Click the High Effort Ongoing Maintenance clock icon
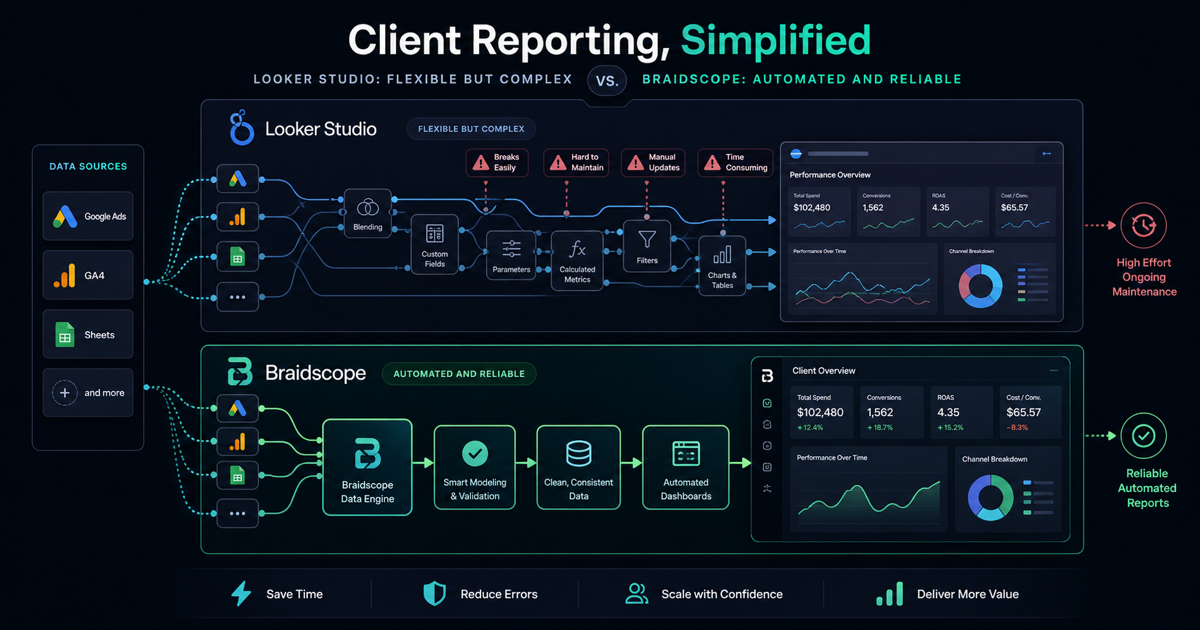This screenshot has width=1200, height=630. pyautogui.click(x=1142, y=226)
